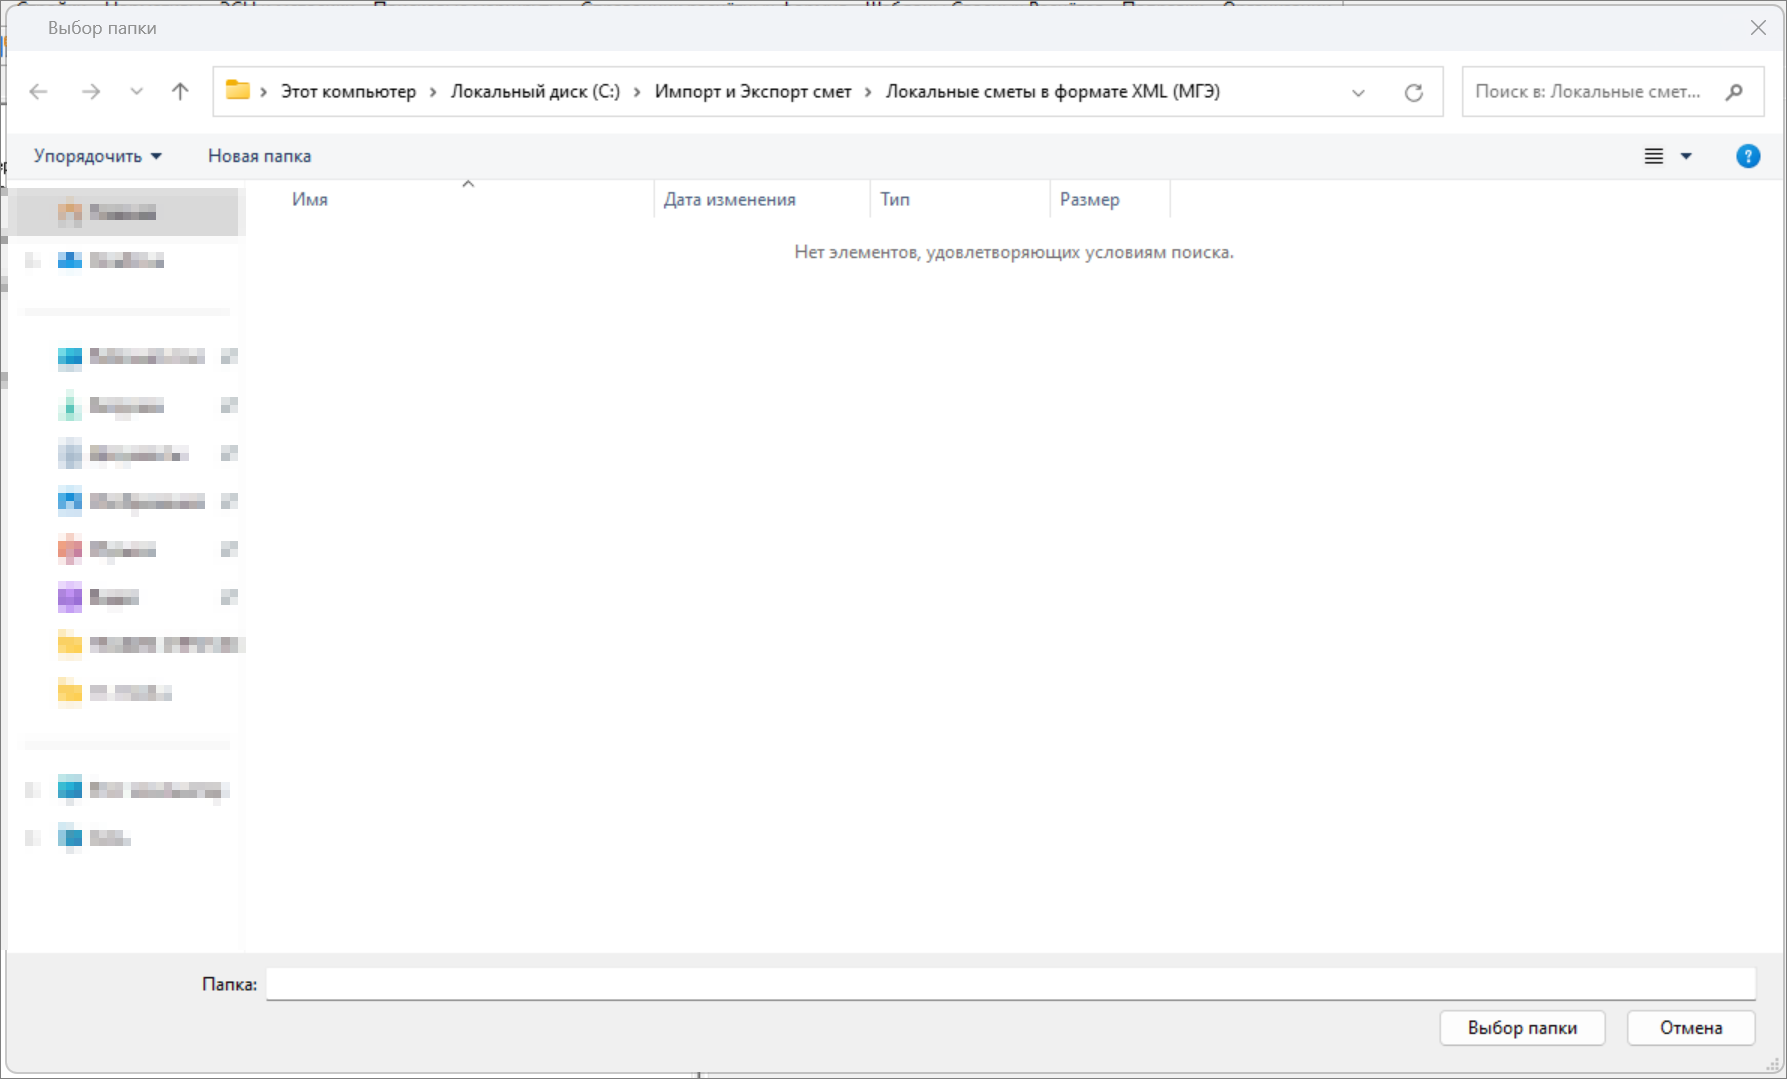Screen dimensions: 1787x1079
Task: Confirm with the Выбор папки button
Action: click(x=1521, y=1027)
